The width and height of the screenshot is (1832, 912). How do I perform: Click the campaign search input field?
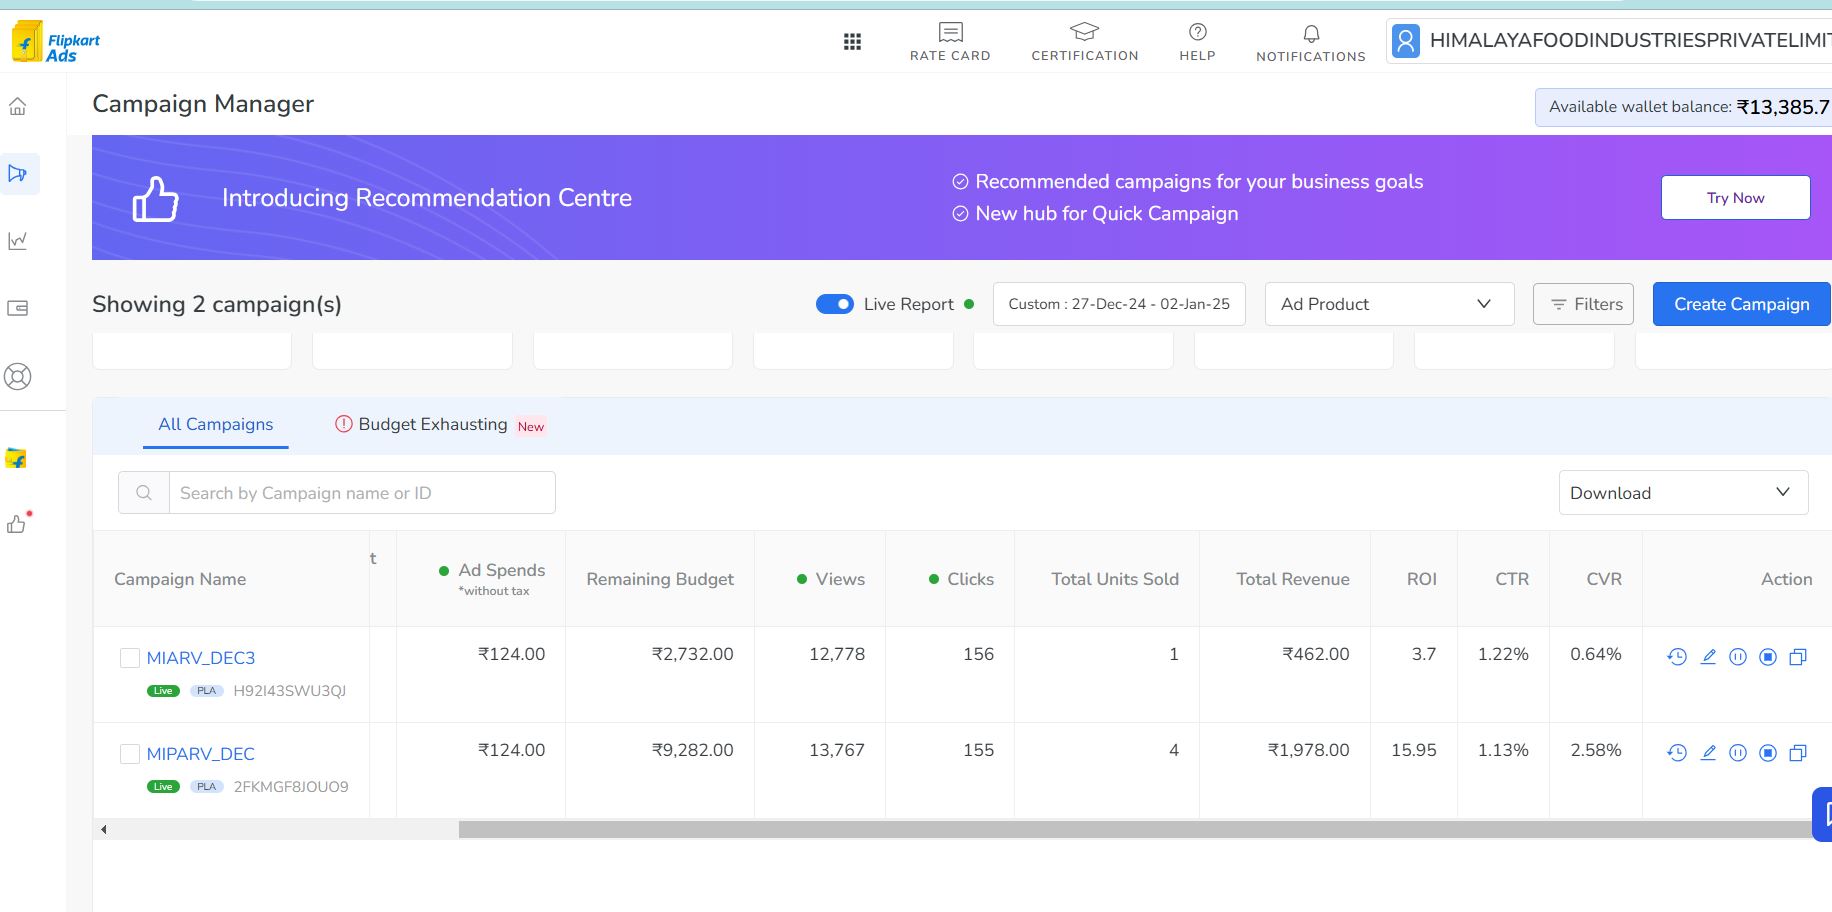click(x=362, y=493)
